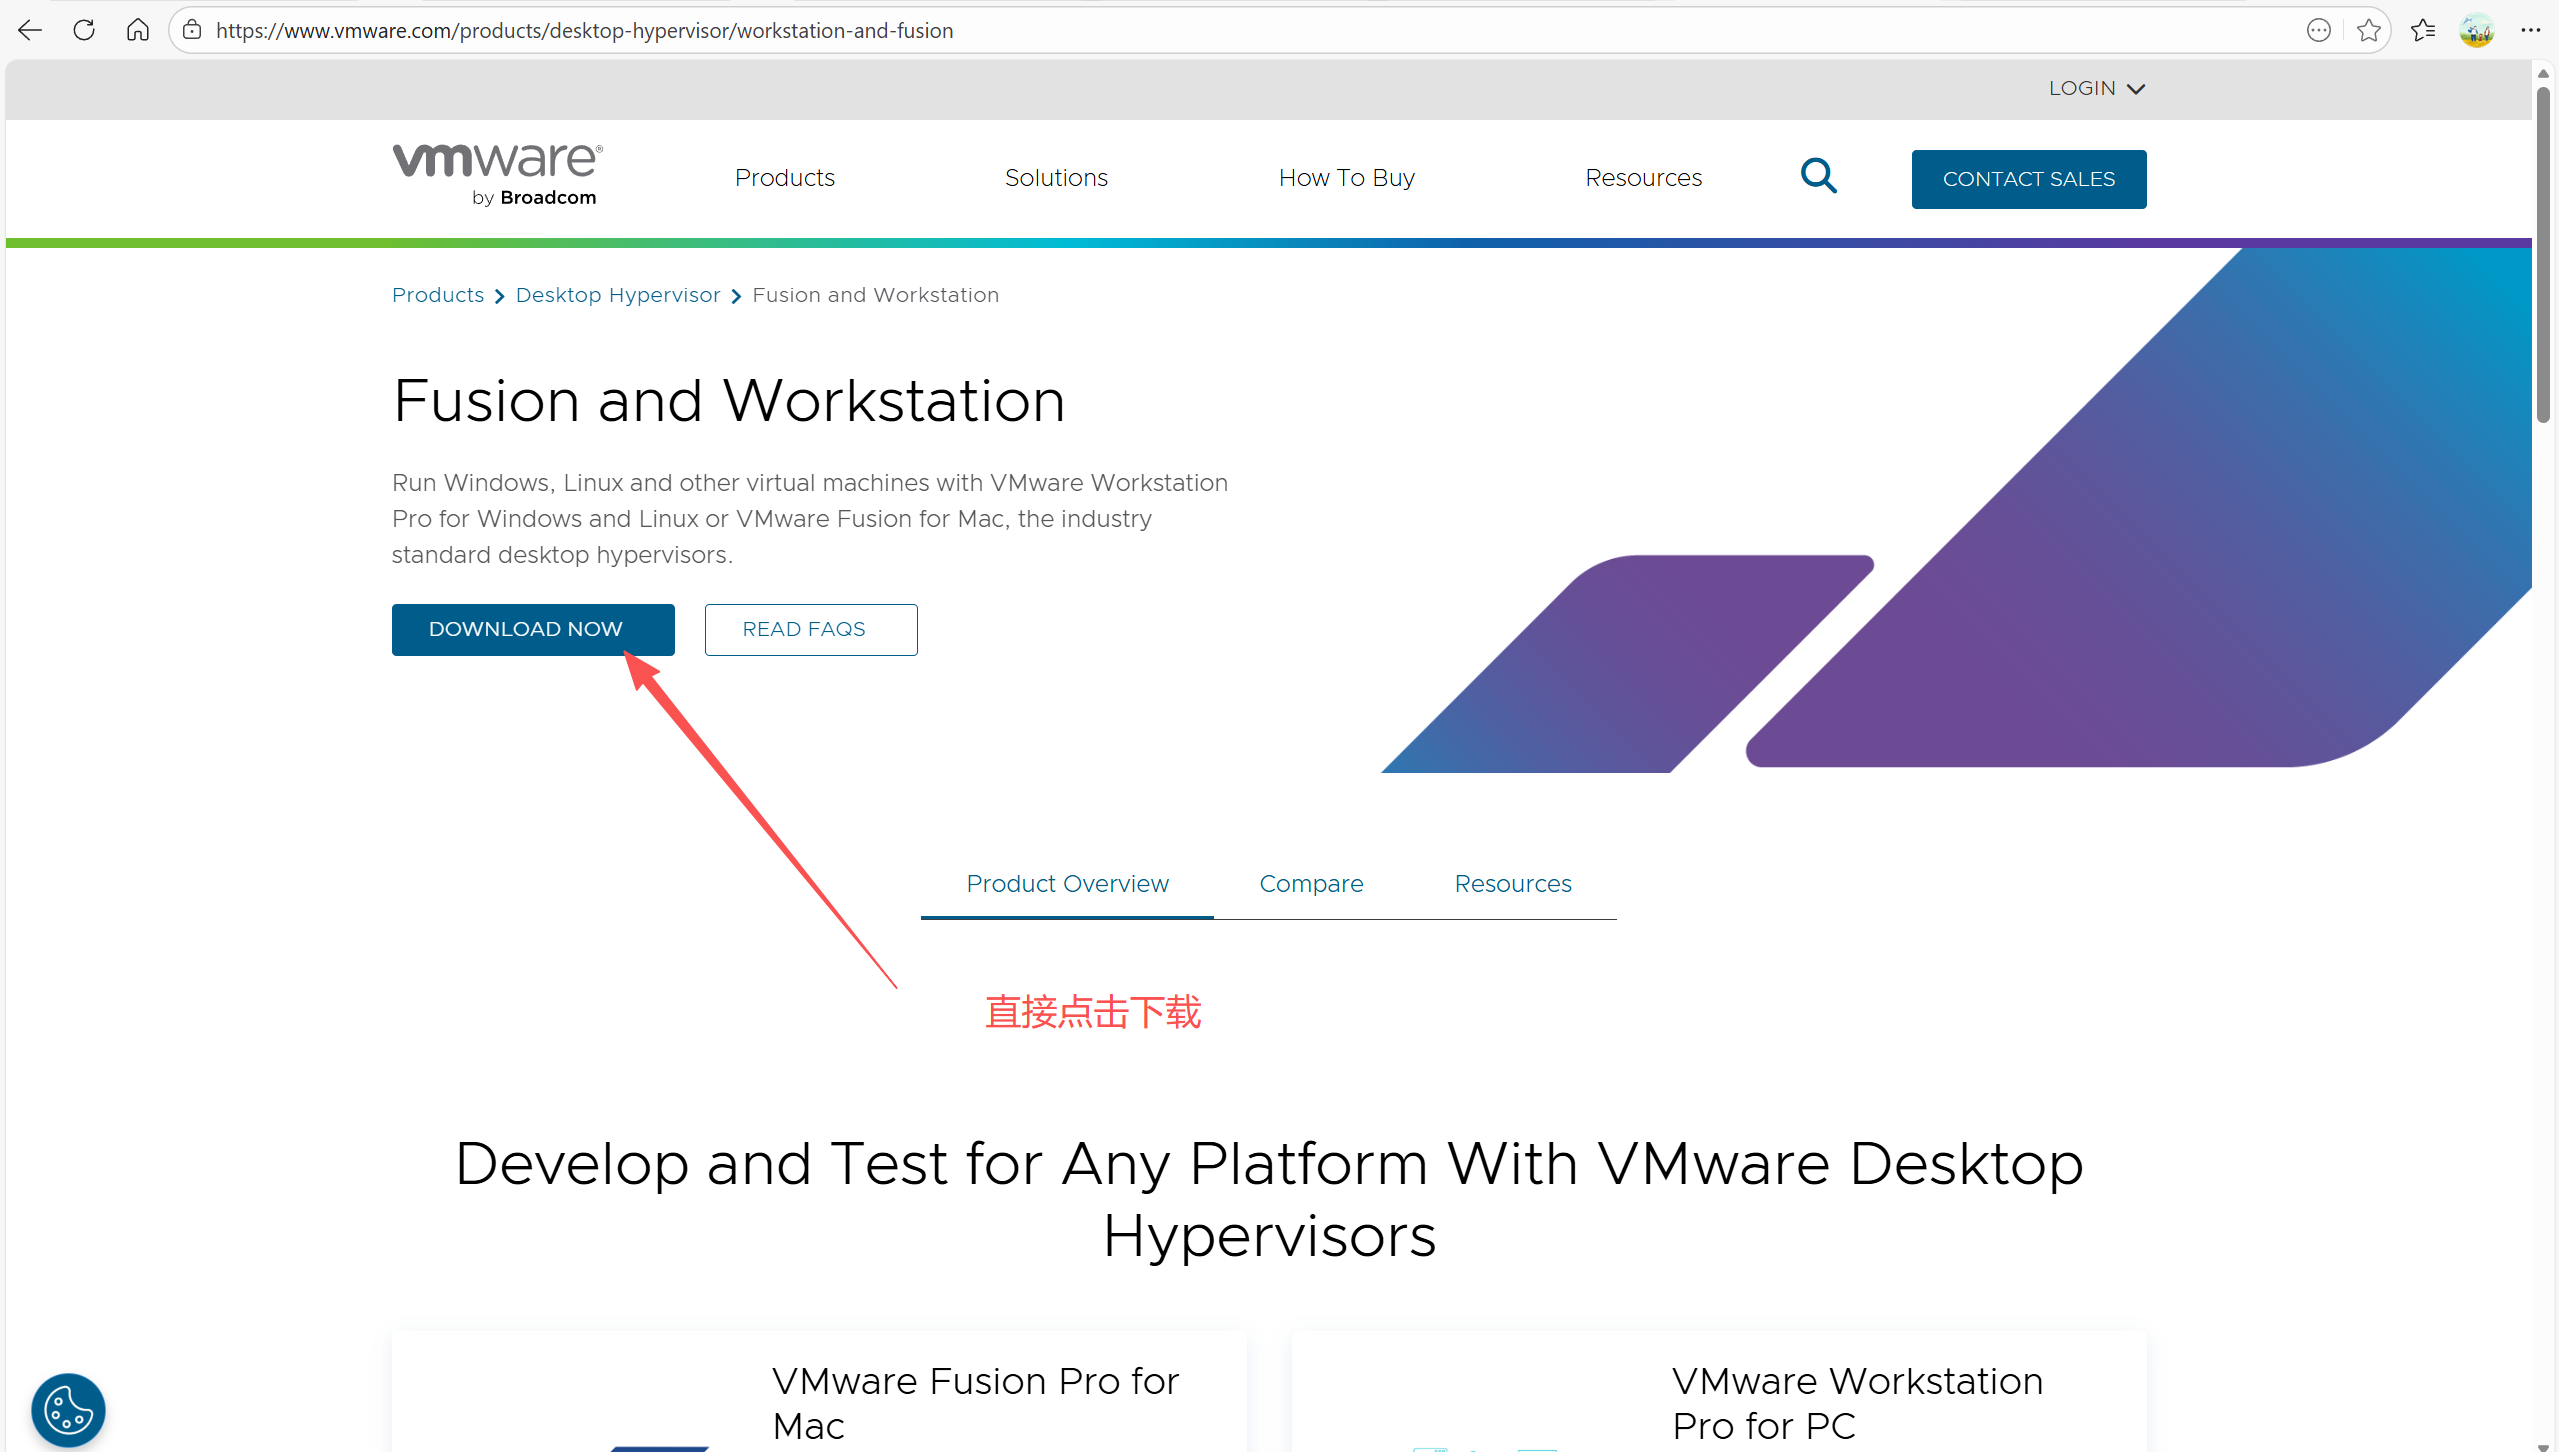Open cookie settings icon

(x=68, y=1410)
